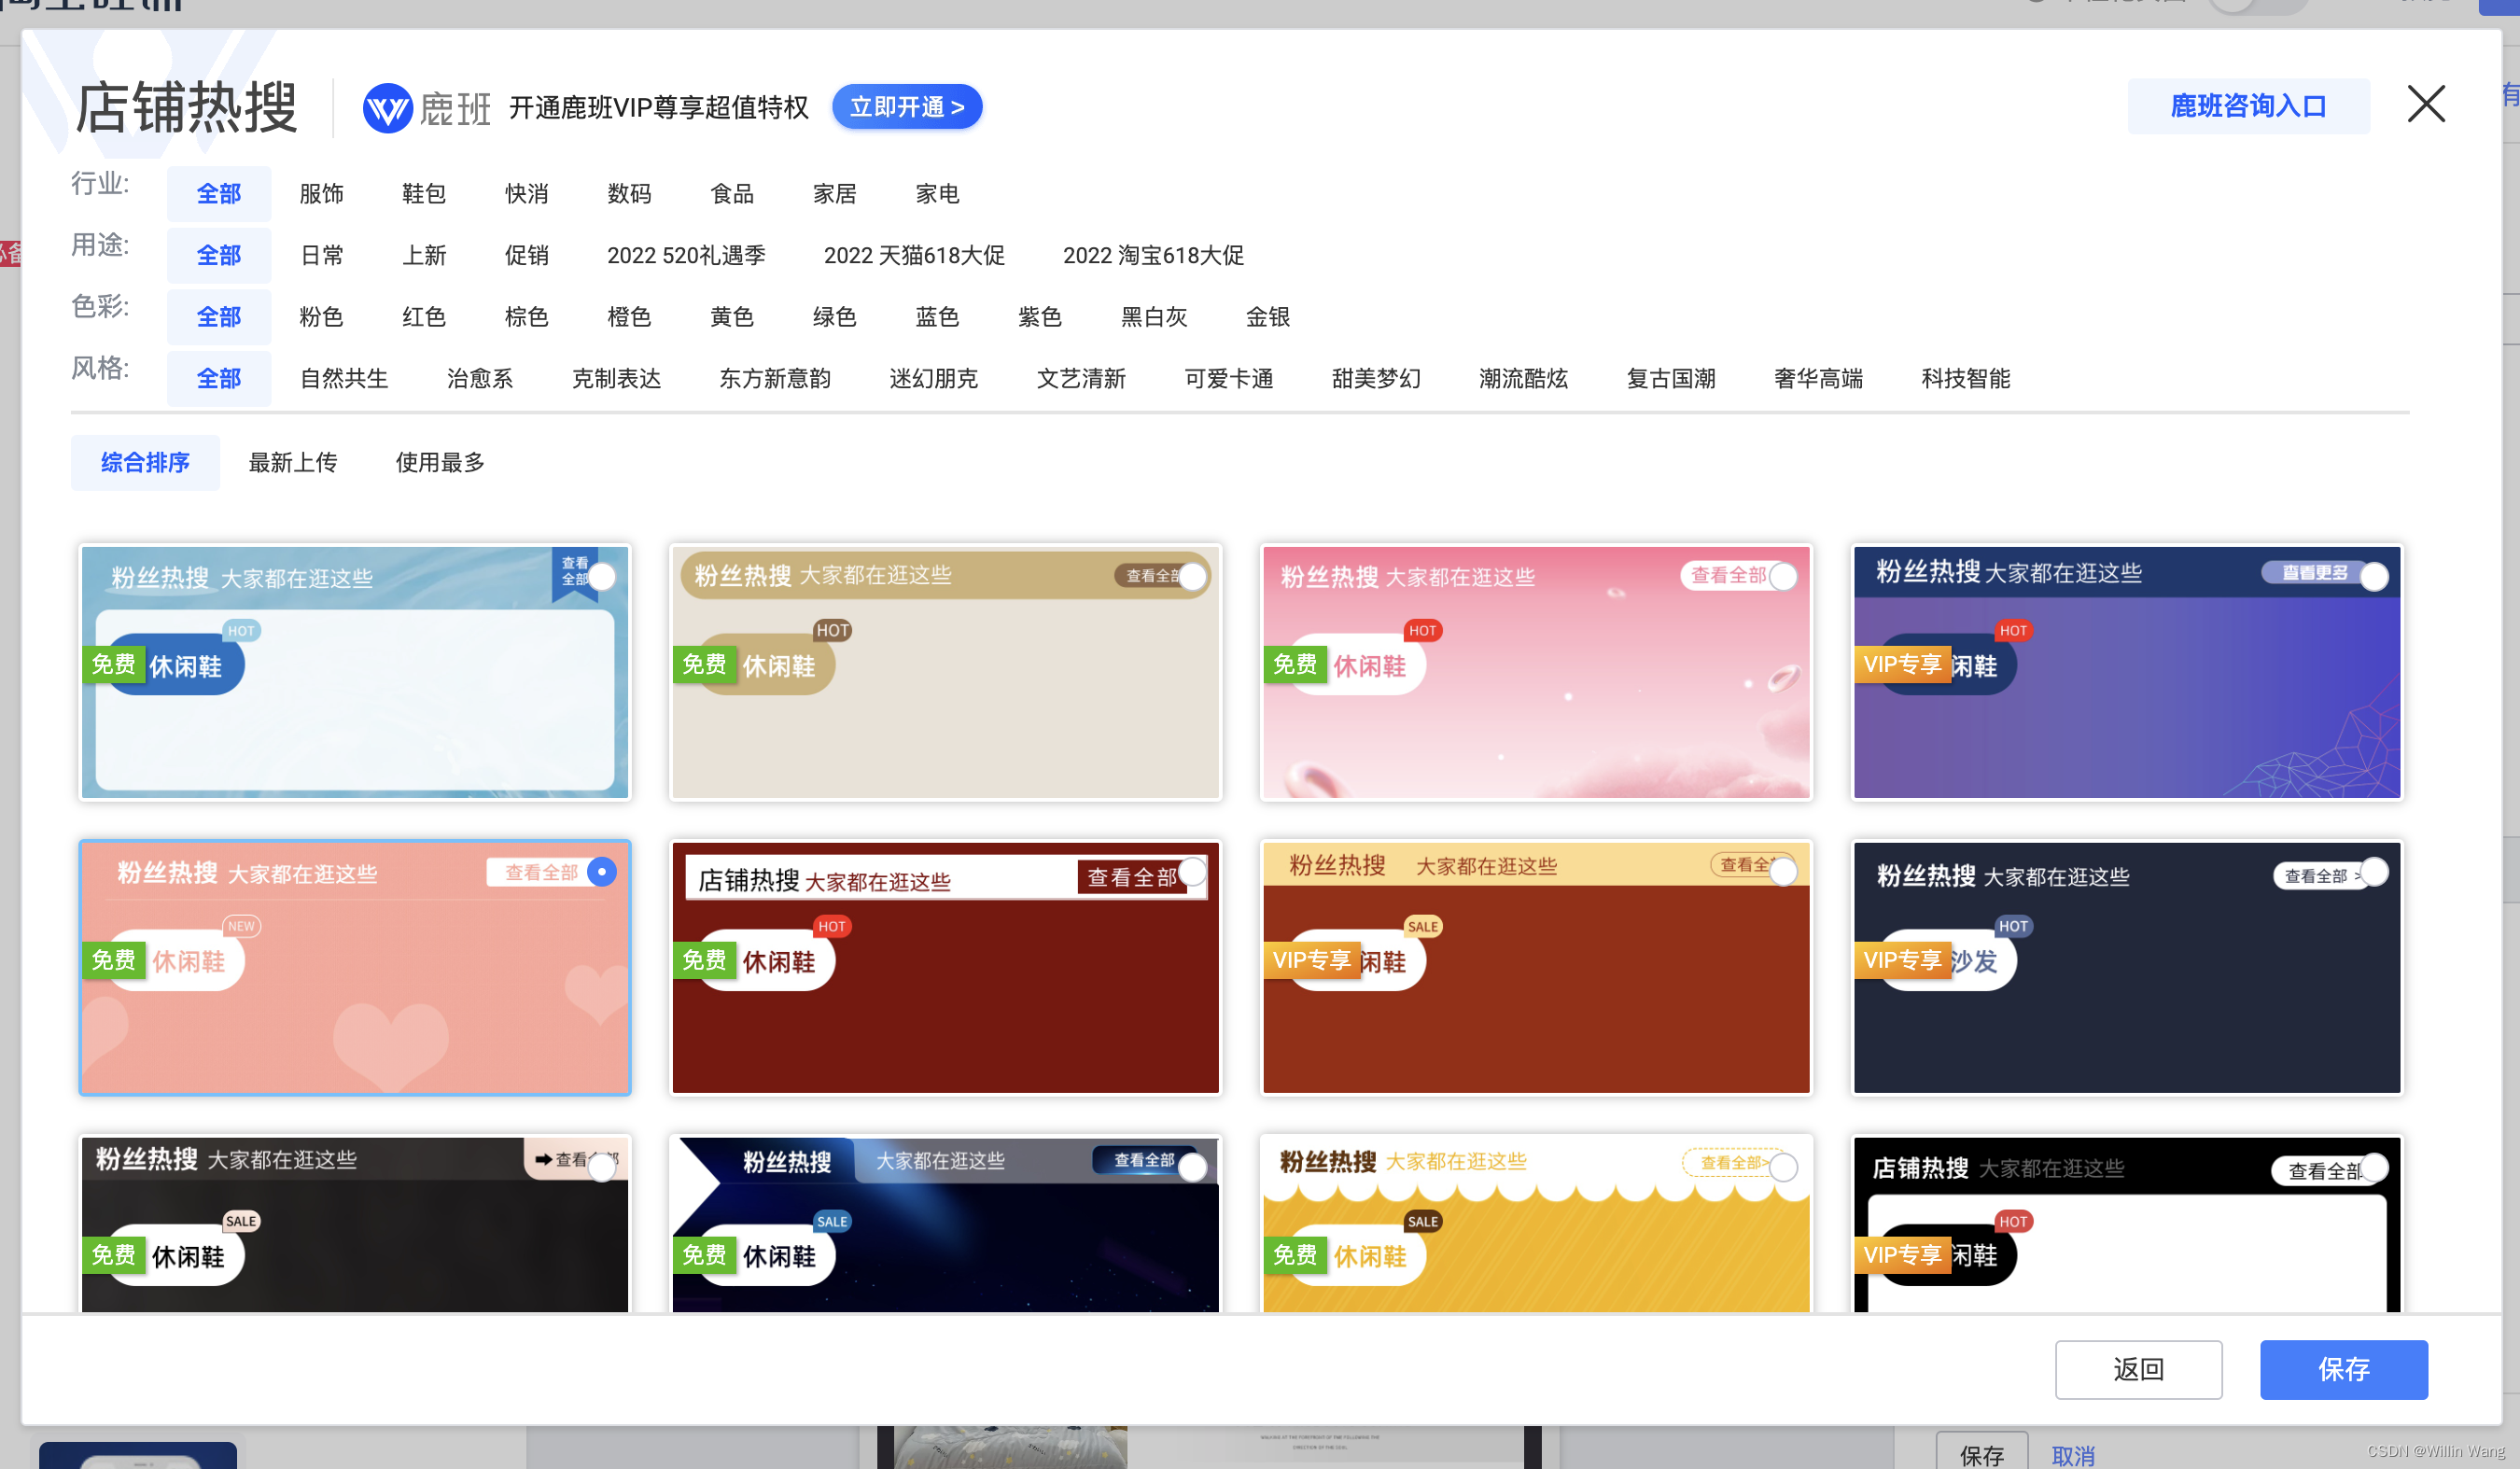This screenshot has width=2520, height=1469.
Task: Select the 综合排序 sort tab
Action: (x=145, y=462)
